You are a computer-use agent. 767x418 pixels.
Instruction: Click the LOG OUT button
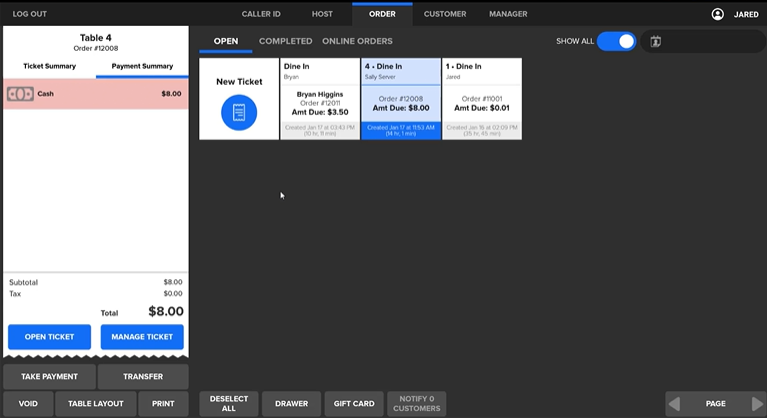[30, 14]
